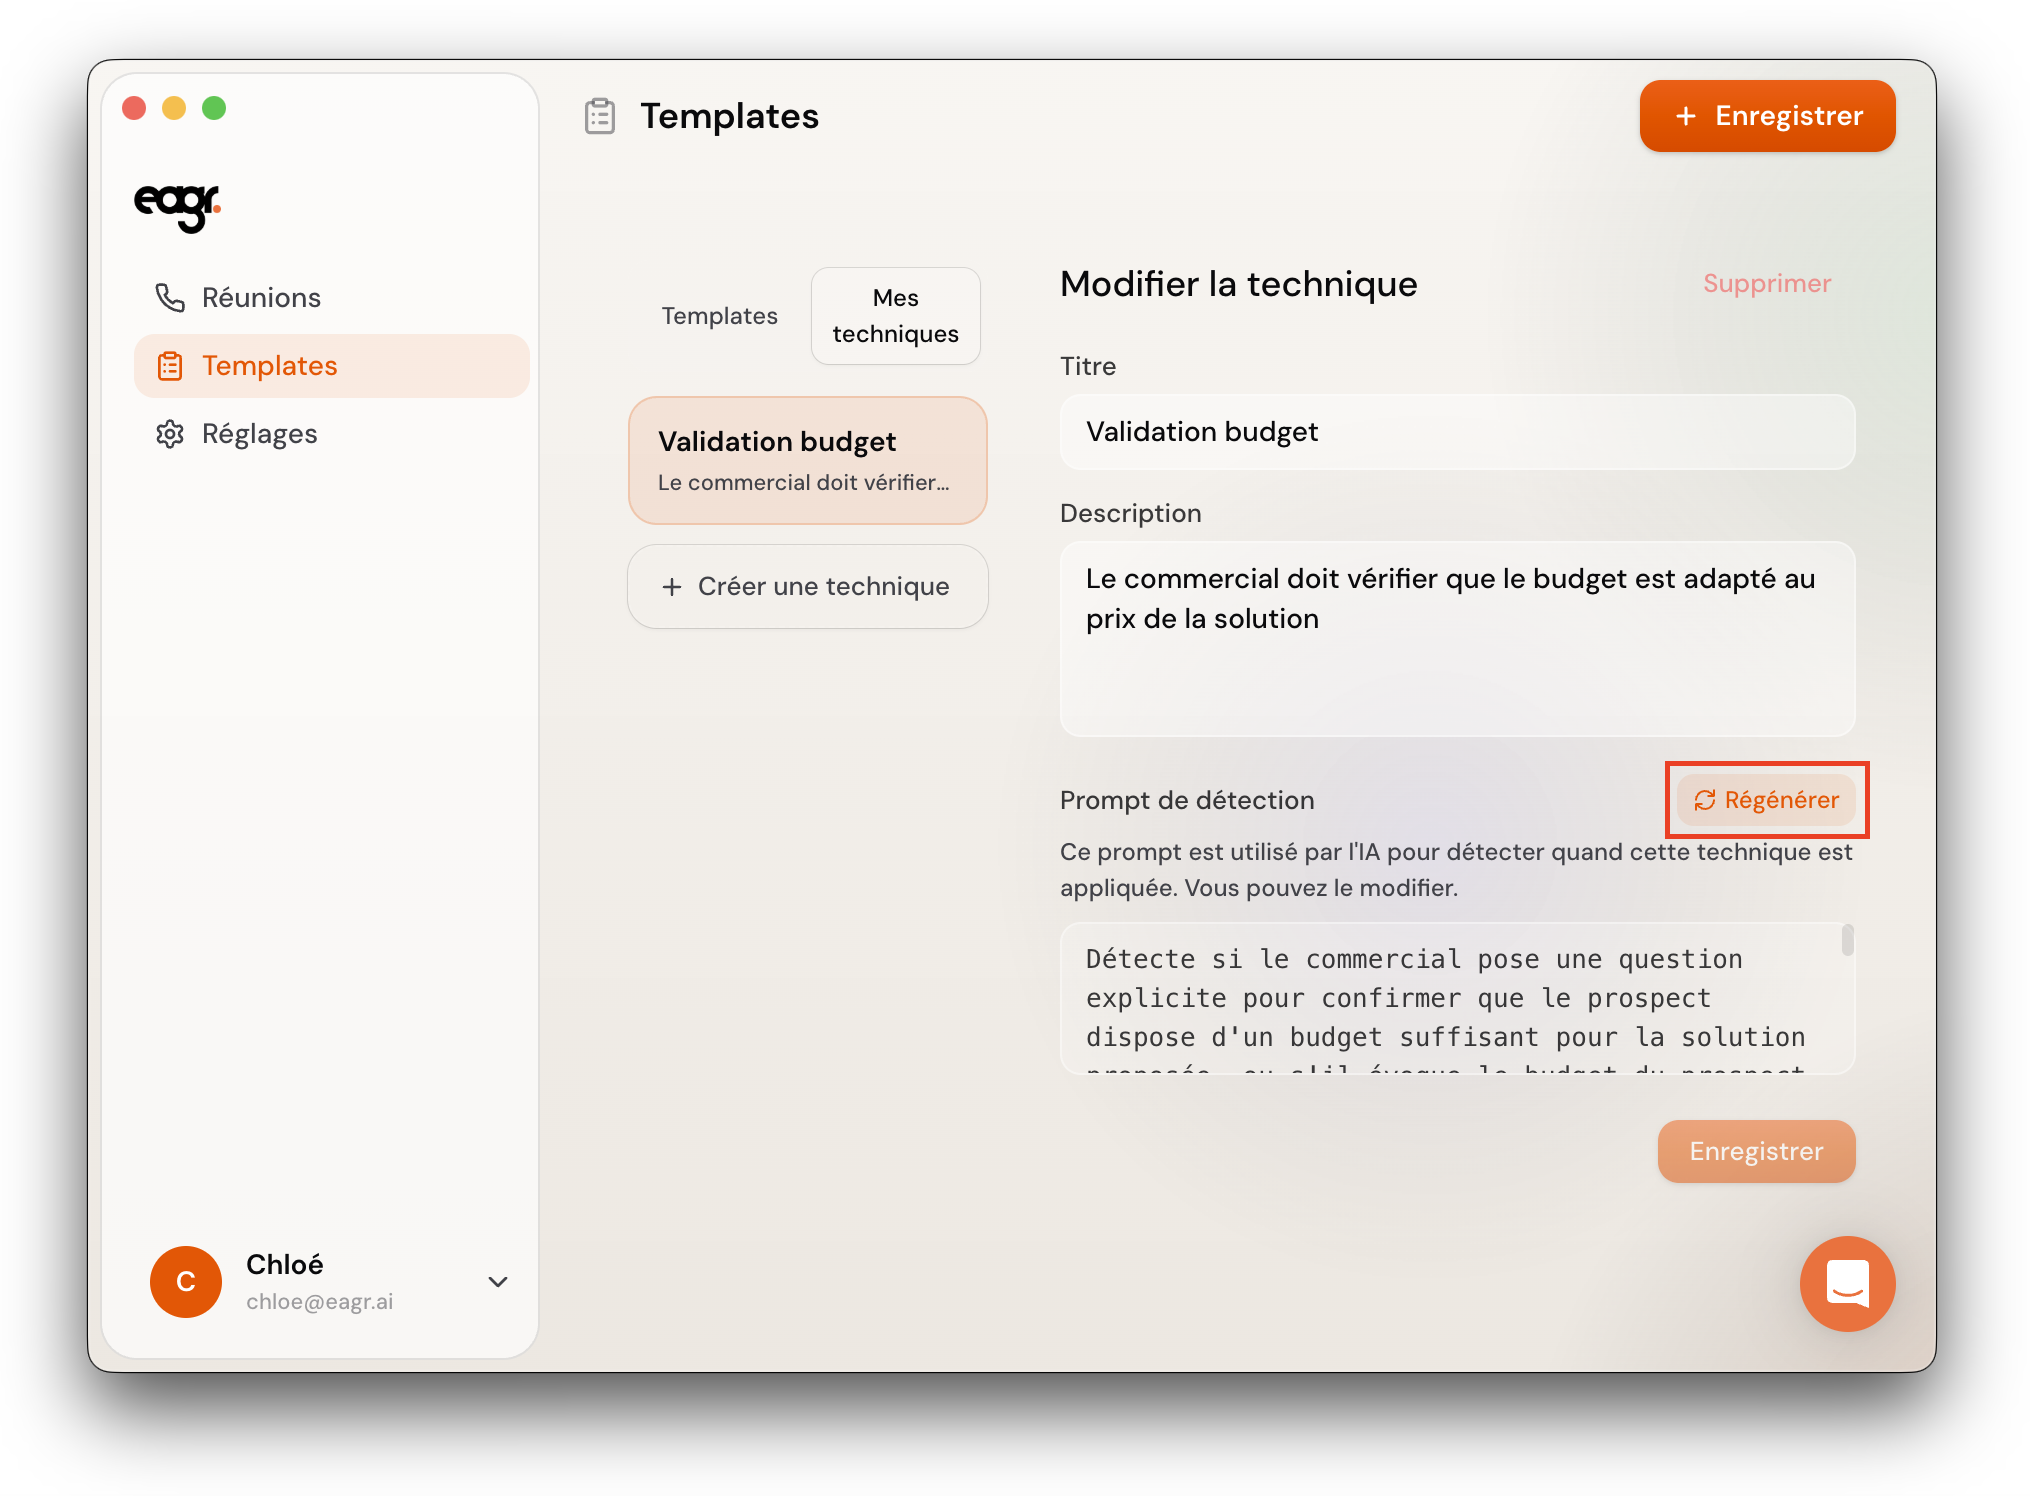The image size is (2030, 1496).
Task: Click the Régénérer refresh icon
Action: [1705, 800]
